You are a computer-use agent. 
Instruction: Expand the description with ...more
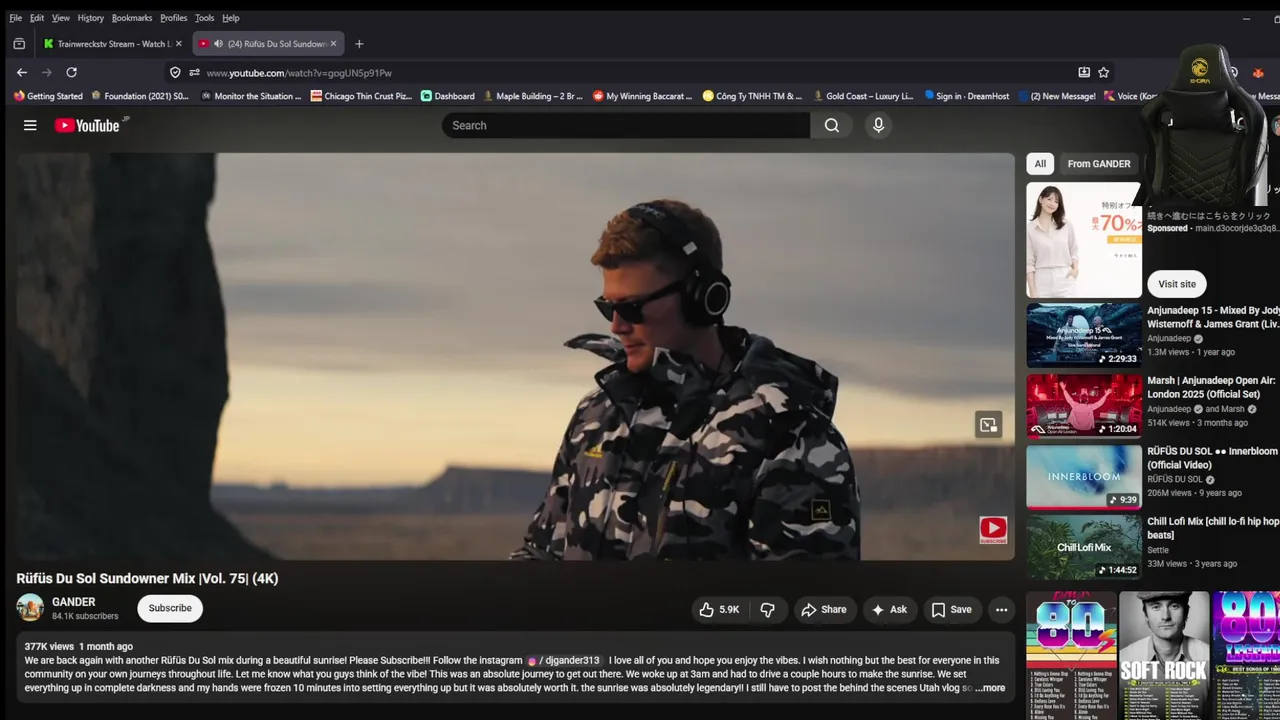coord(990,688)
